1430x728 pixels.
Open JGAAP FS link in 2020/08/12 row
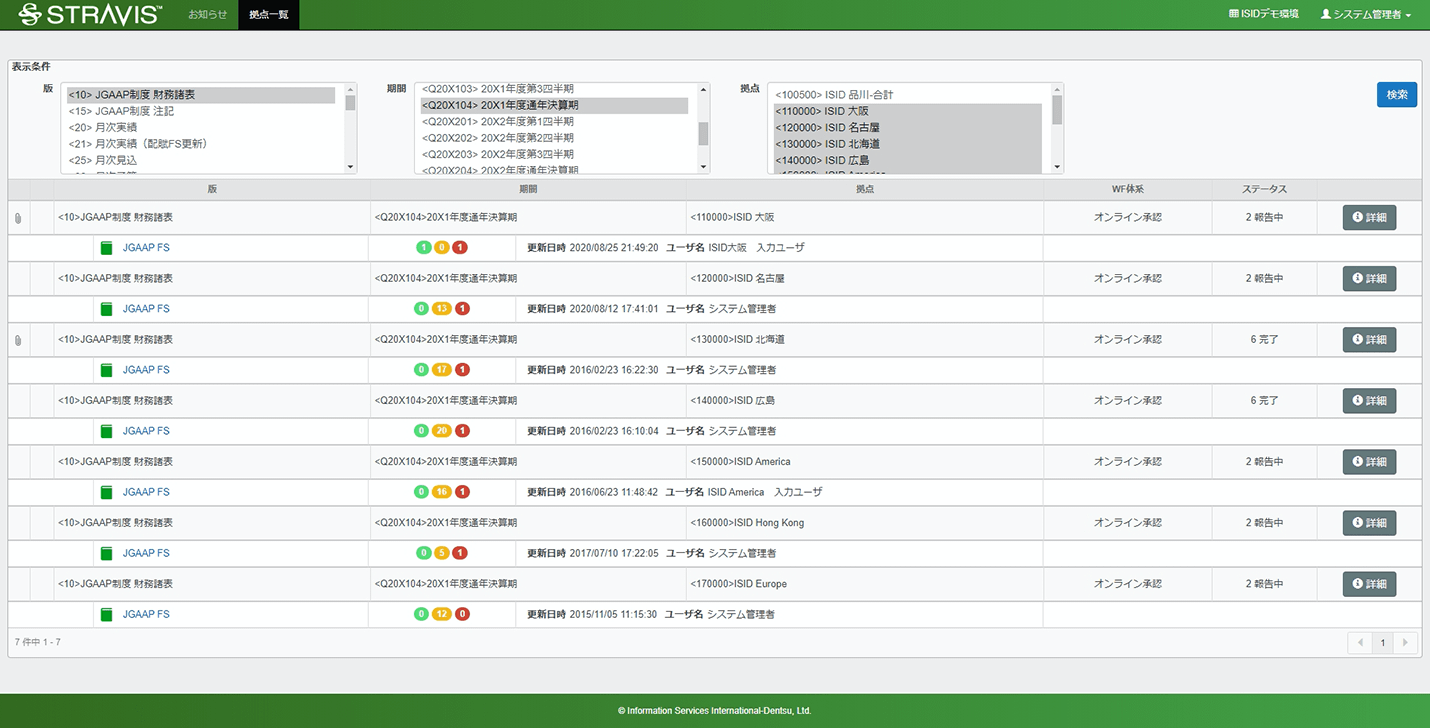coord(146,309)
